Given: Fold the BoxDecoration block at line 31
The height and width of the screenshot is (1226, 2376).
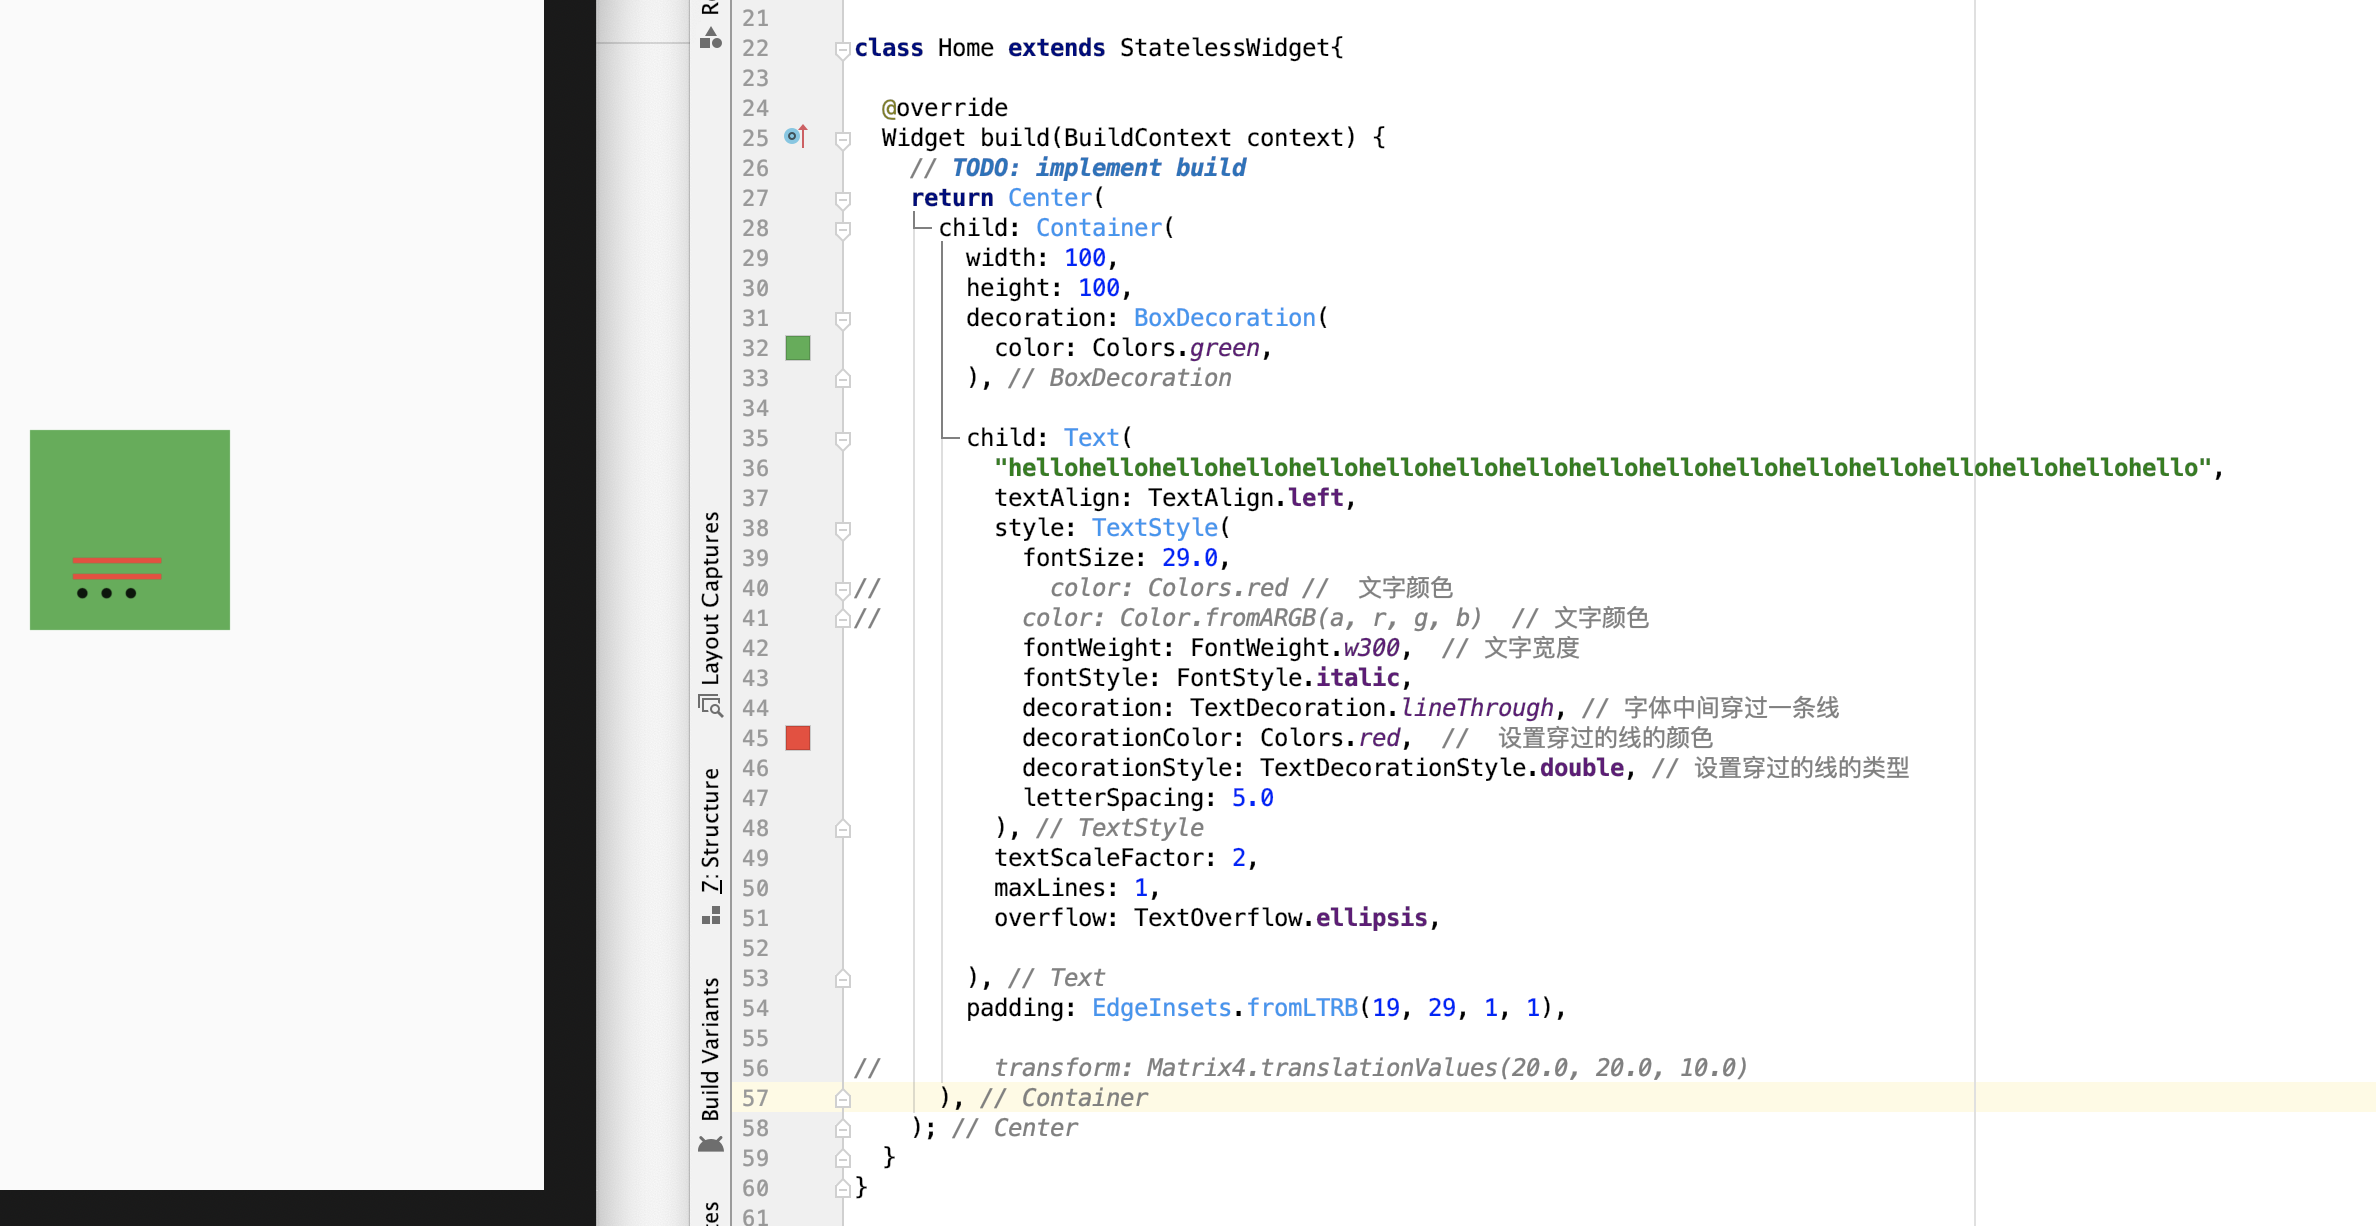Looking at the screenshot, I should pos(843,319).
